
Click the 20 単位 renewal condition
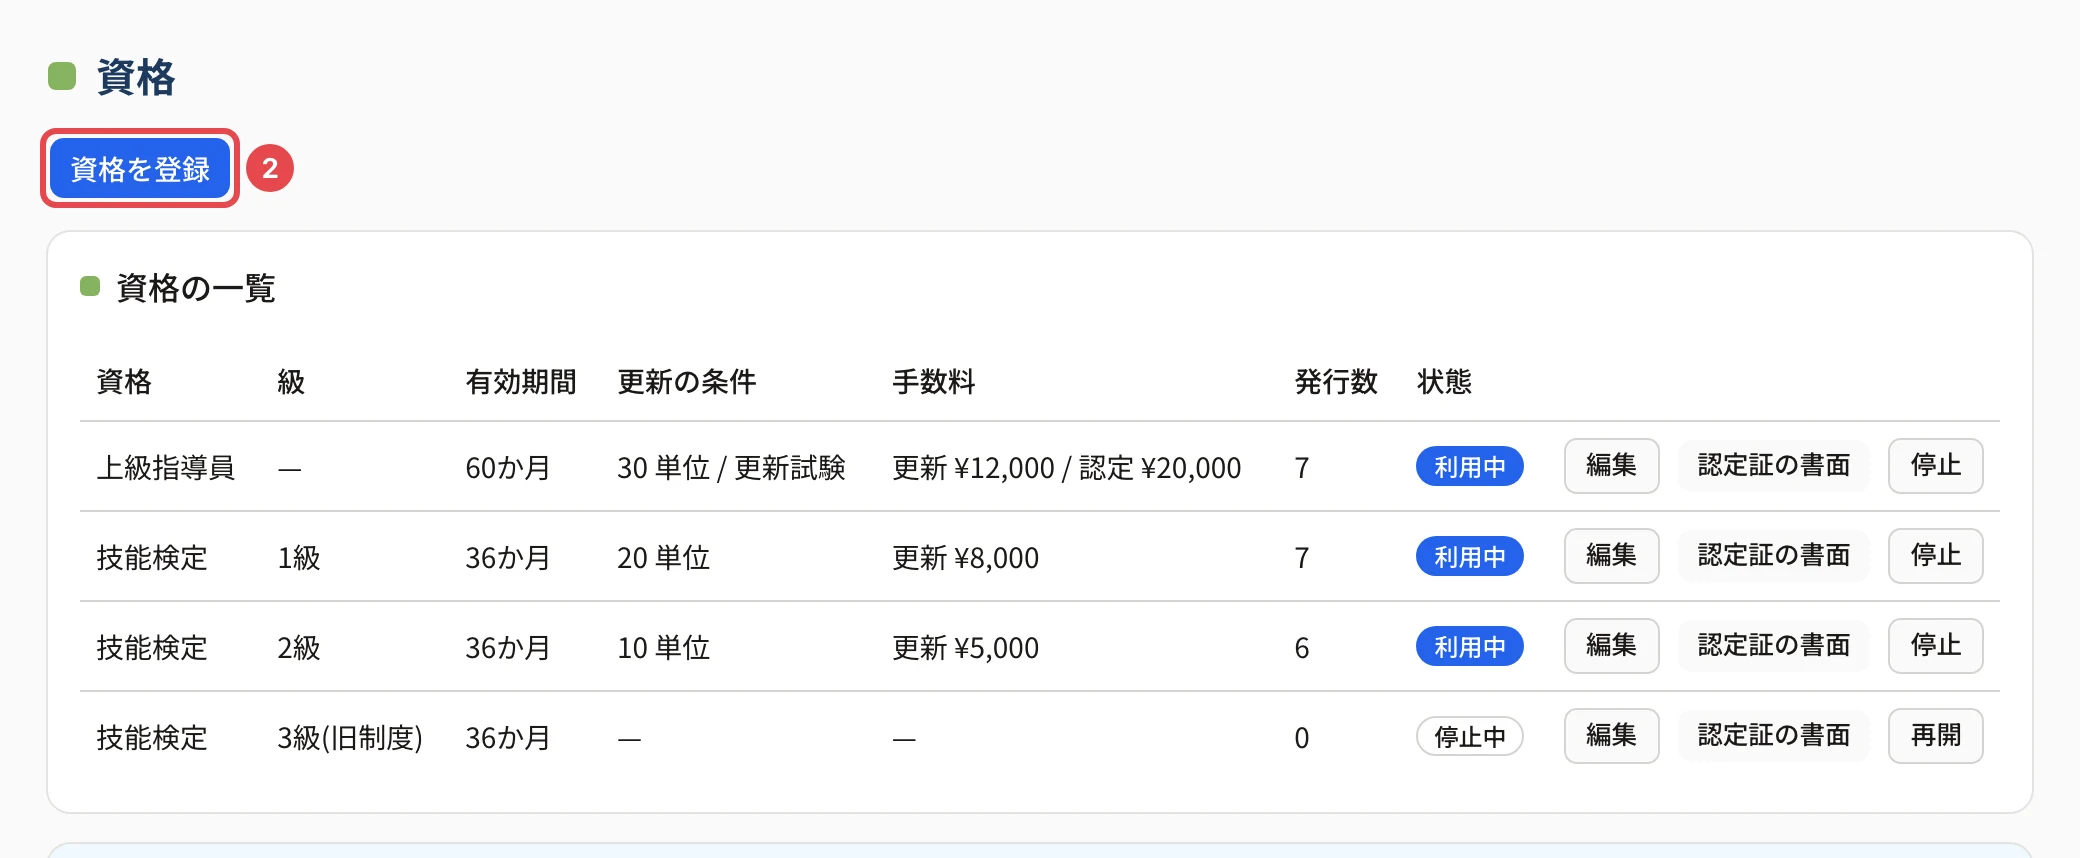click(x=663, y=557)
